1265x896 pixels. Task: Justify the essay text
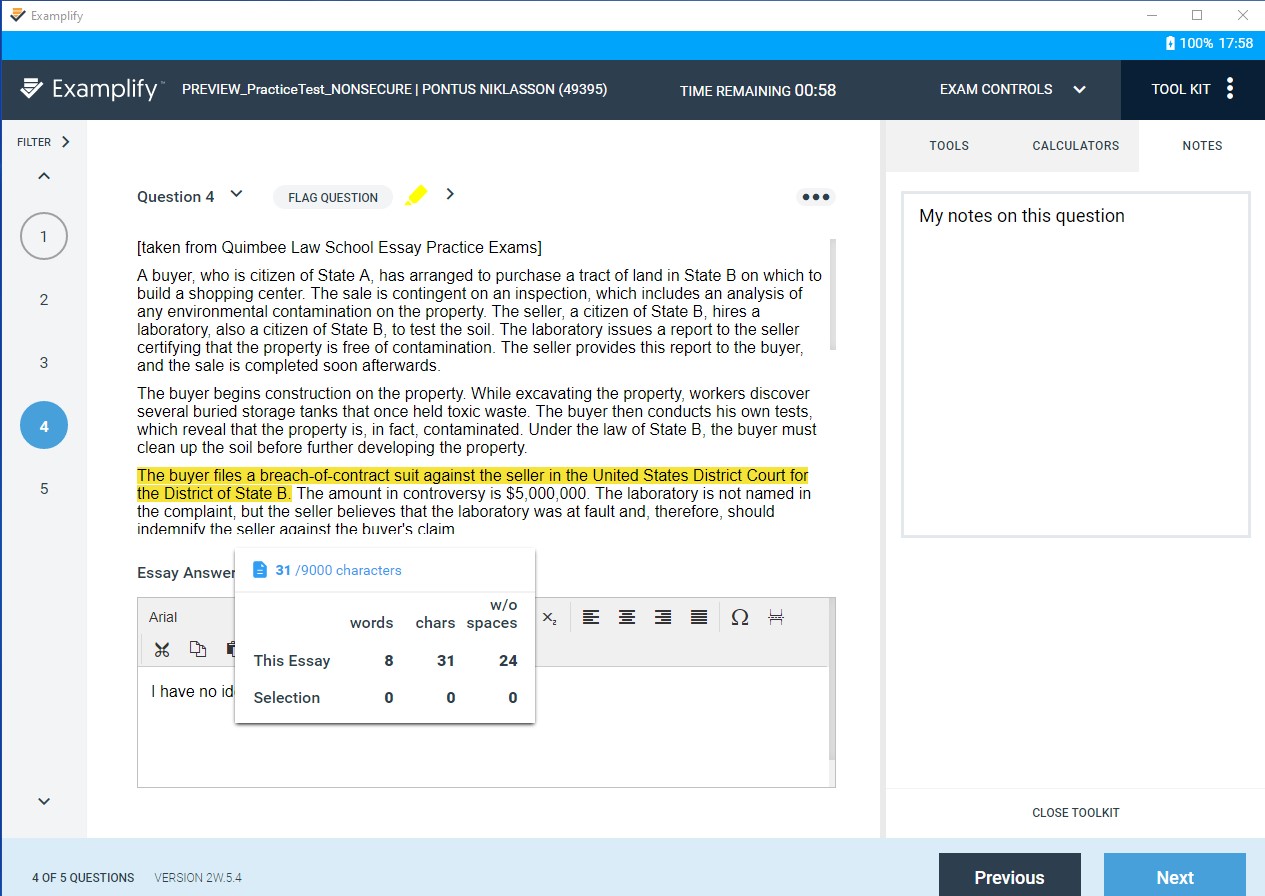pyautogui.click(x=699, y=618)
